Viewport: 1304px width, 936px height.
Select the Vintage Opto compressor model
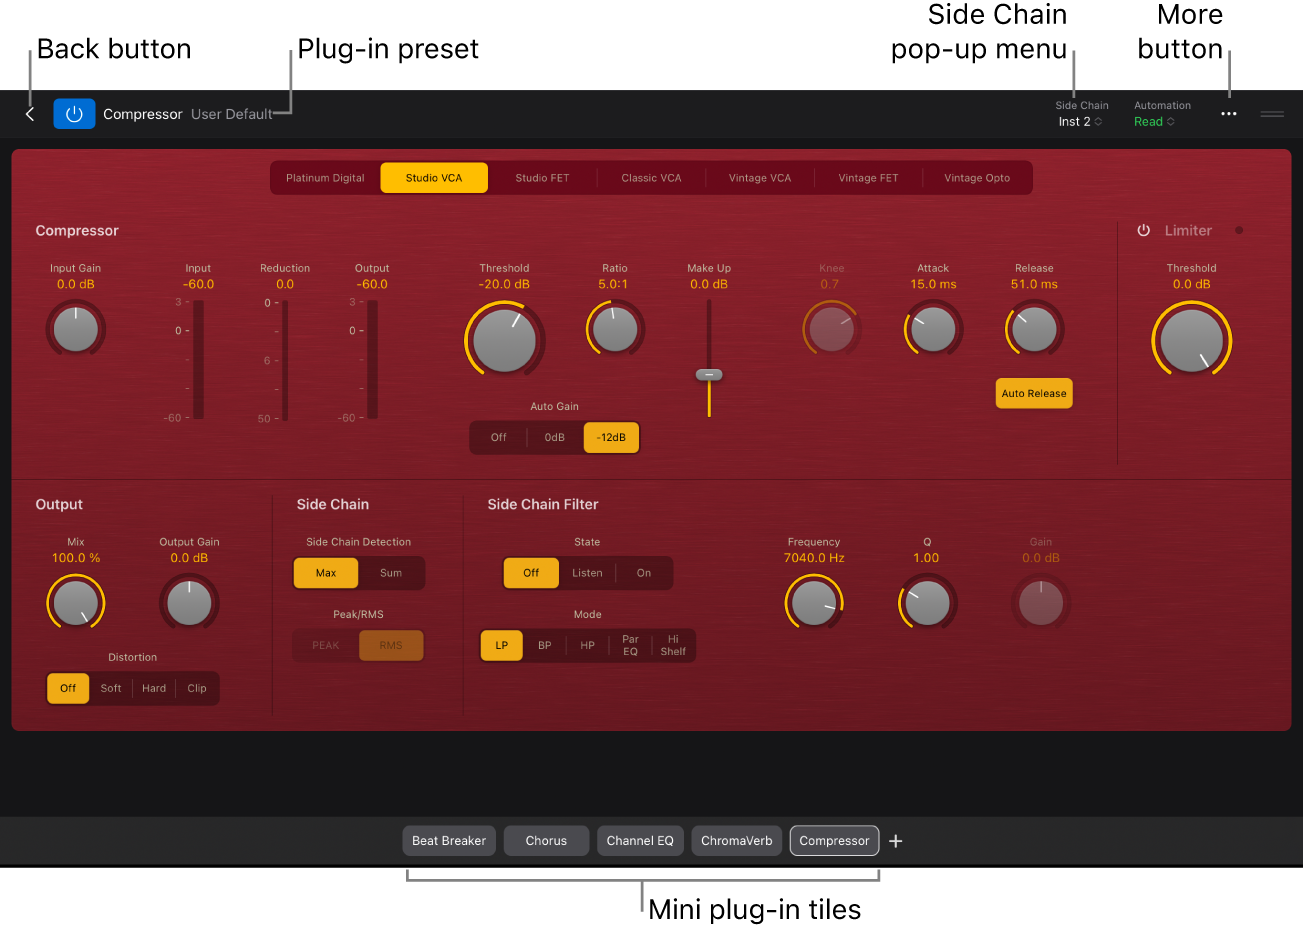pos(977,178)
